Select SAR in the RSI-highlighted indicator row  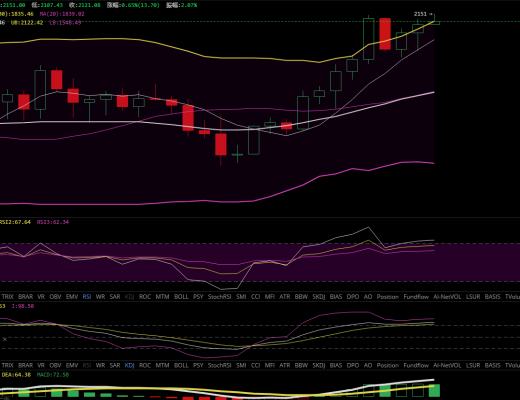tap(115, 297)
